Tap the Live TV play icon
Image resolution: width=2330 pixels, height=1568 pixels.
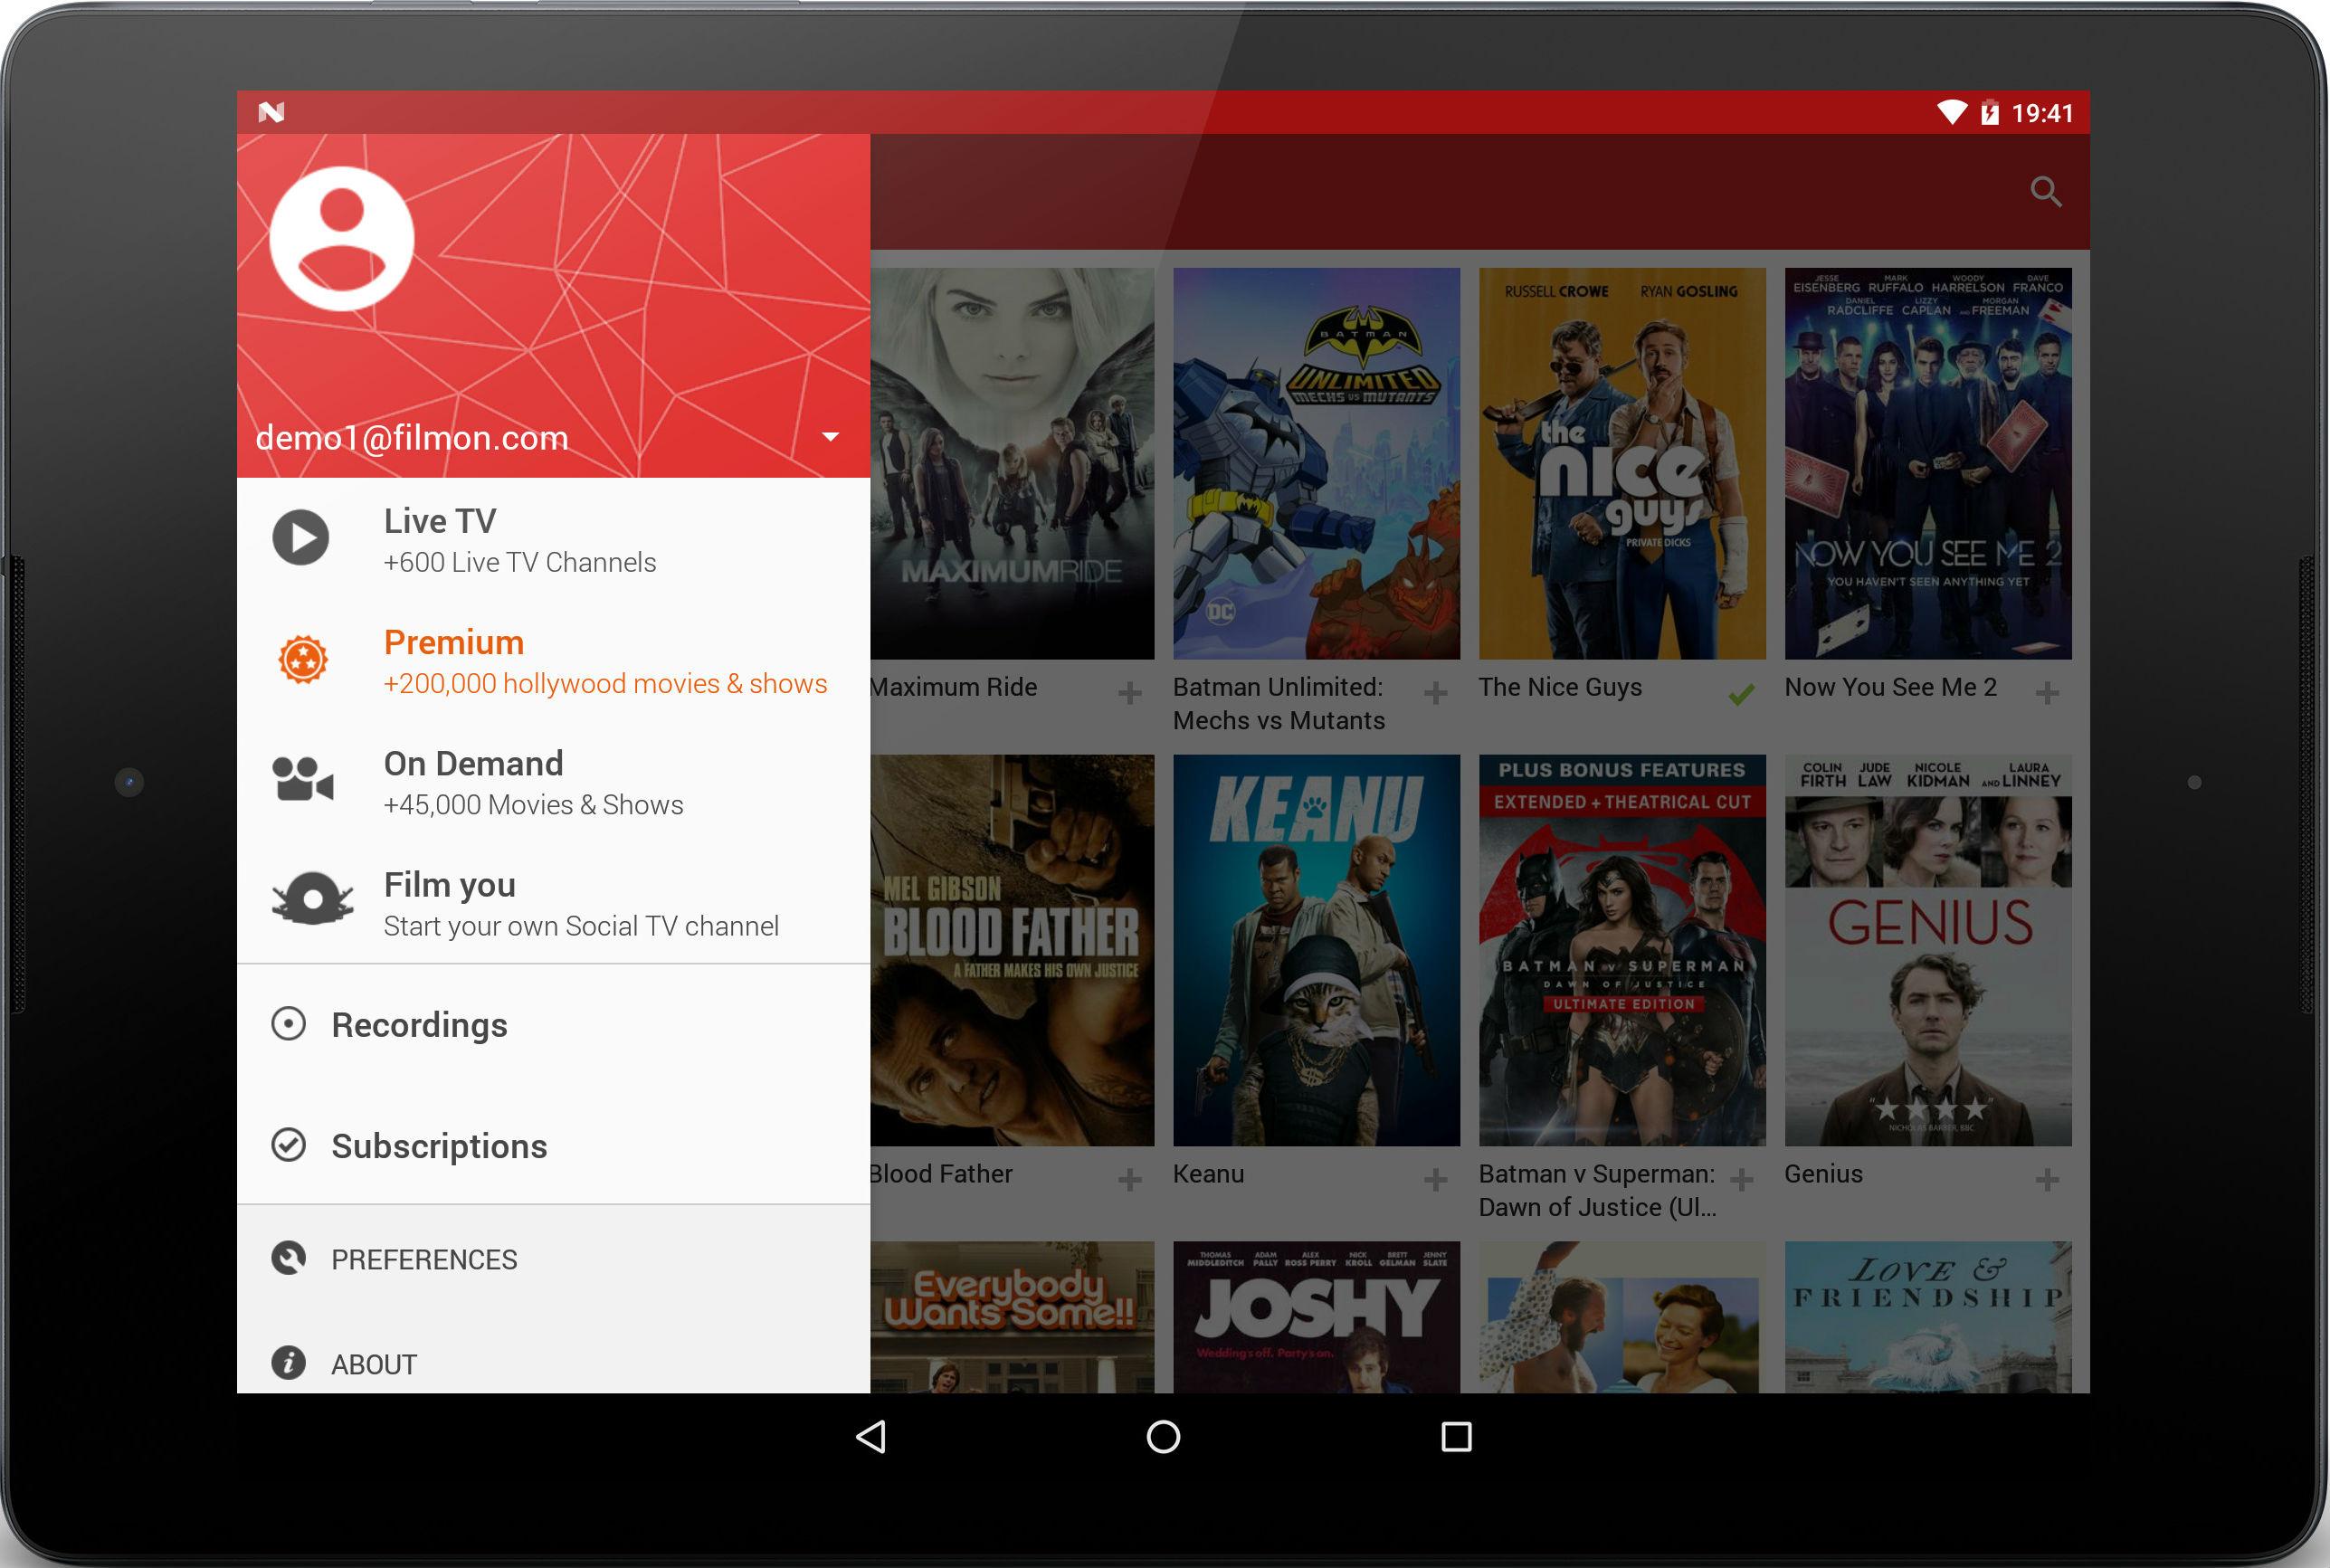[301, 538]
